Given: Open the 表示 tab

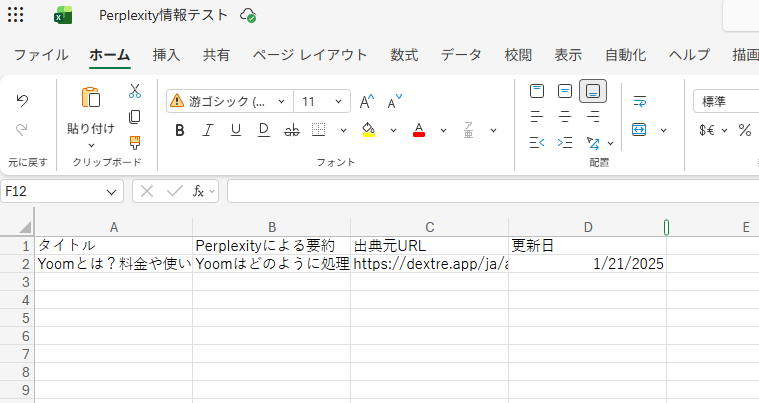Looking at the screenshot, I should tap(568, 55).
